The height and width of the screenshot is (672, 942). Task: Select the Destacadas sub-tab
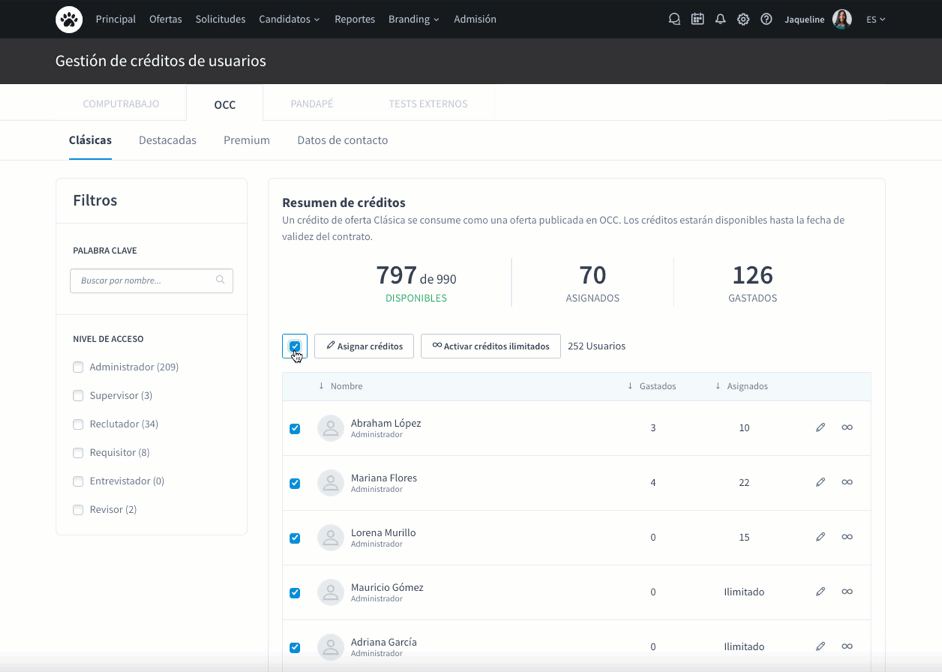pyautogui.click(x=167, y=140)
